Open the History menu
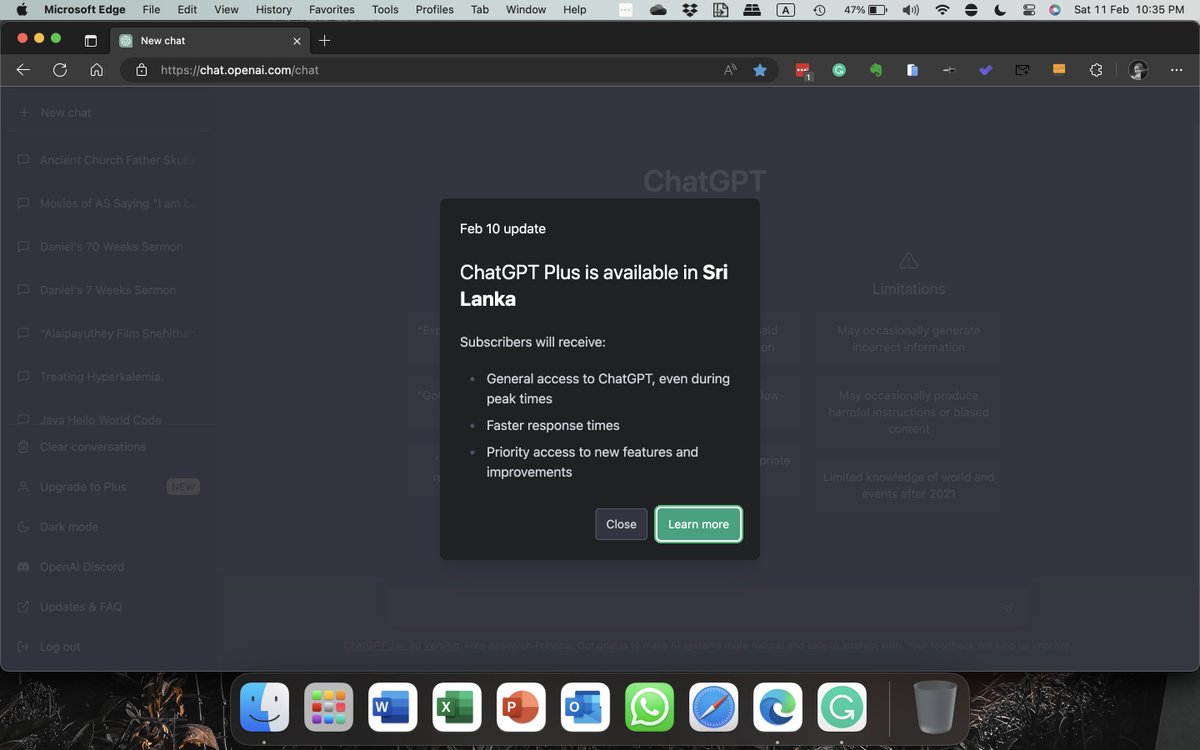Screen dimensions: 1200x750 pyautogui.click(x=273, y=9)
